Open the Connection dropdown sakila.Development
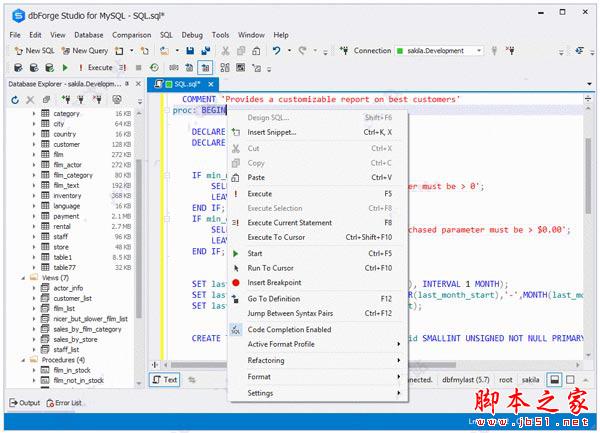Screen dimensions: 600x433 439,50
